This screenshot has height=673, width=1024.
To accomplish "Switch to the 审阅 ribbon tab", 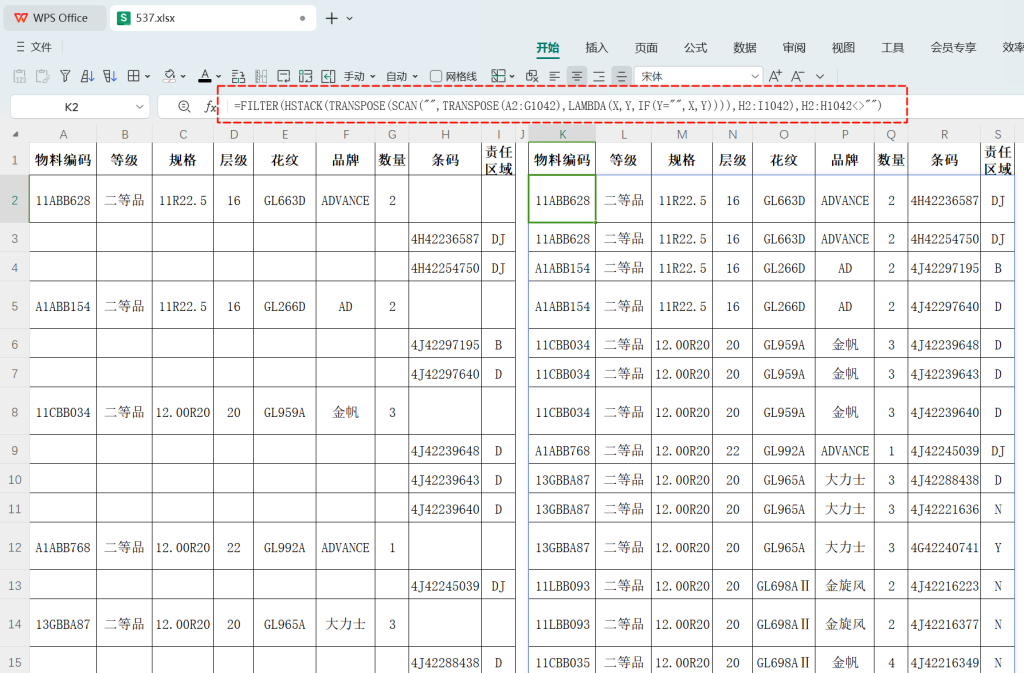I will tap(793, 48).
